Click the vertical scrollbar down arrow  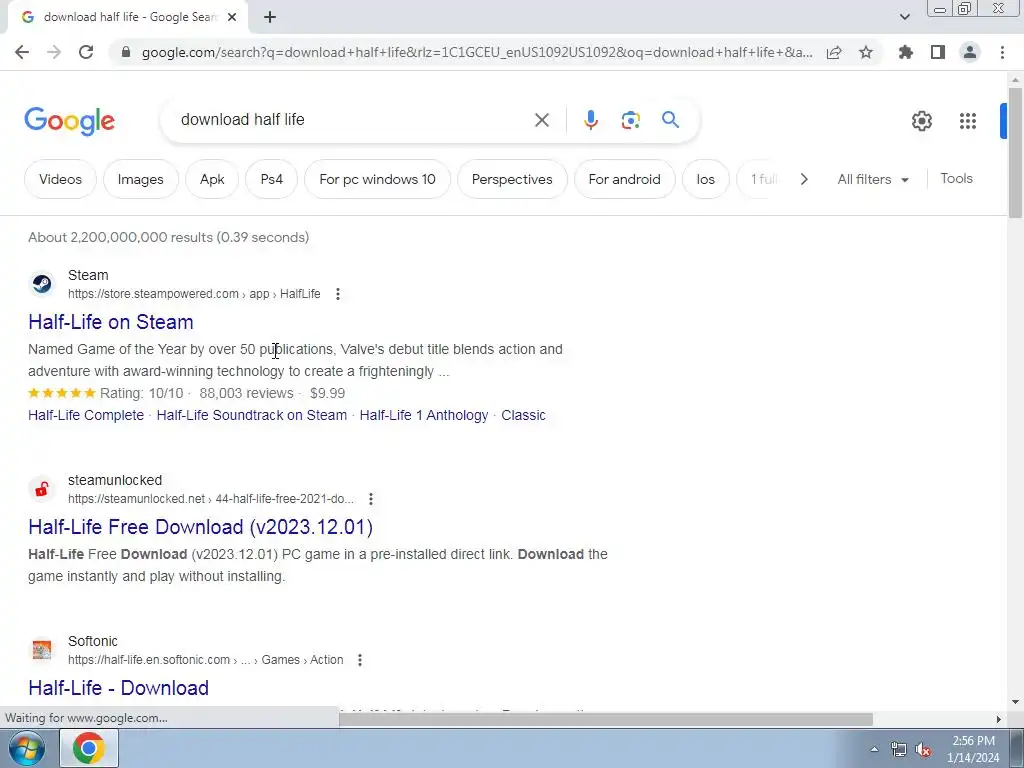1015,702
